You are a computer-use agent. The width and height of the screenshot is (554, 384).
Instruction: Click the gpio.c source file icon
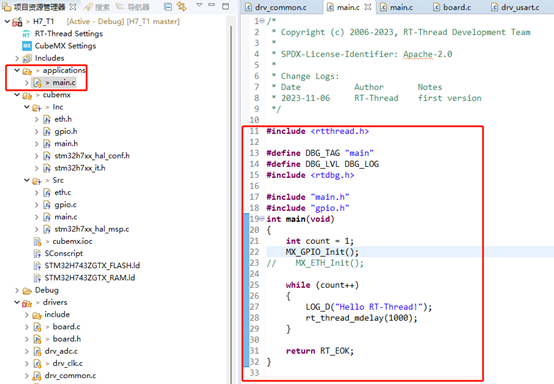click(47, 205)
